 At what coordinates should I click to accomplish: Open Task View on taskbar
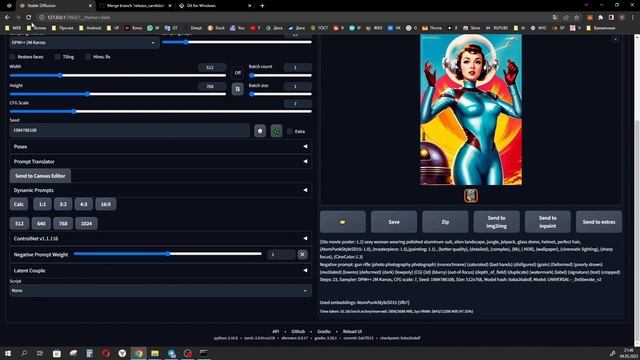coord(40,353)
